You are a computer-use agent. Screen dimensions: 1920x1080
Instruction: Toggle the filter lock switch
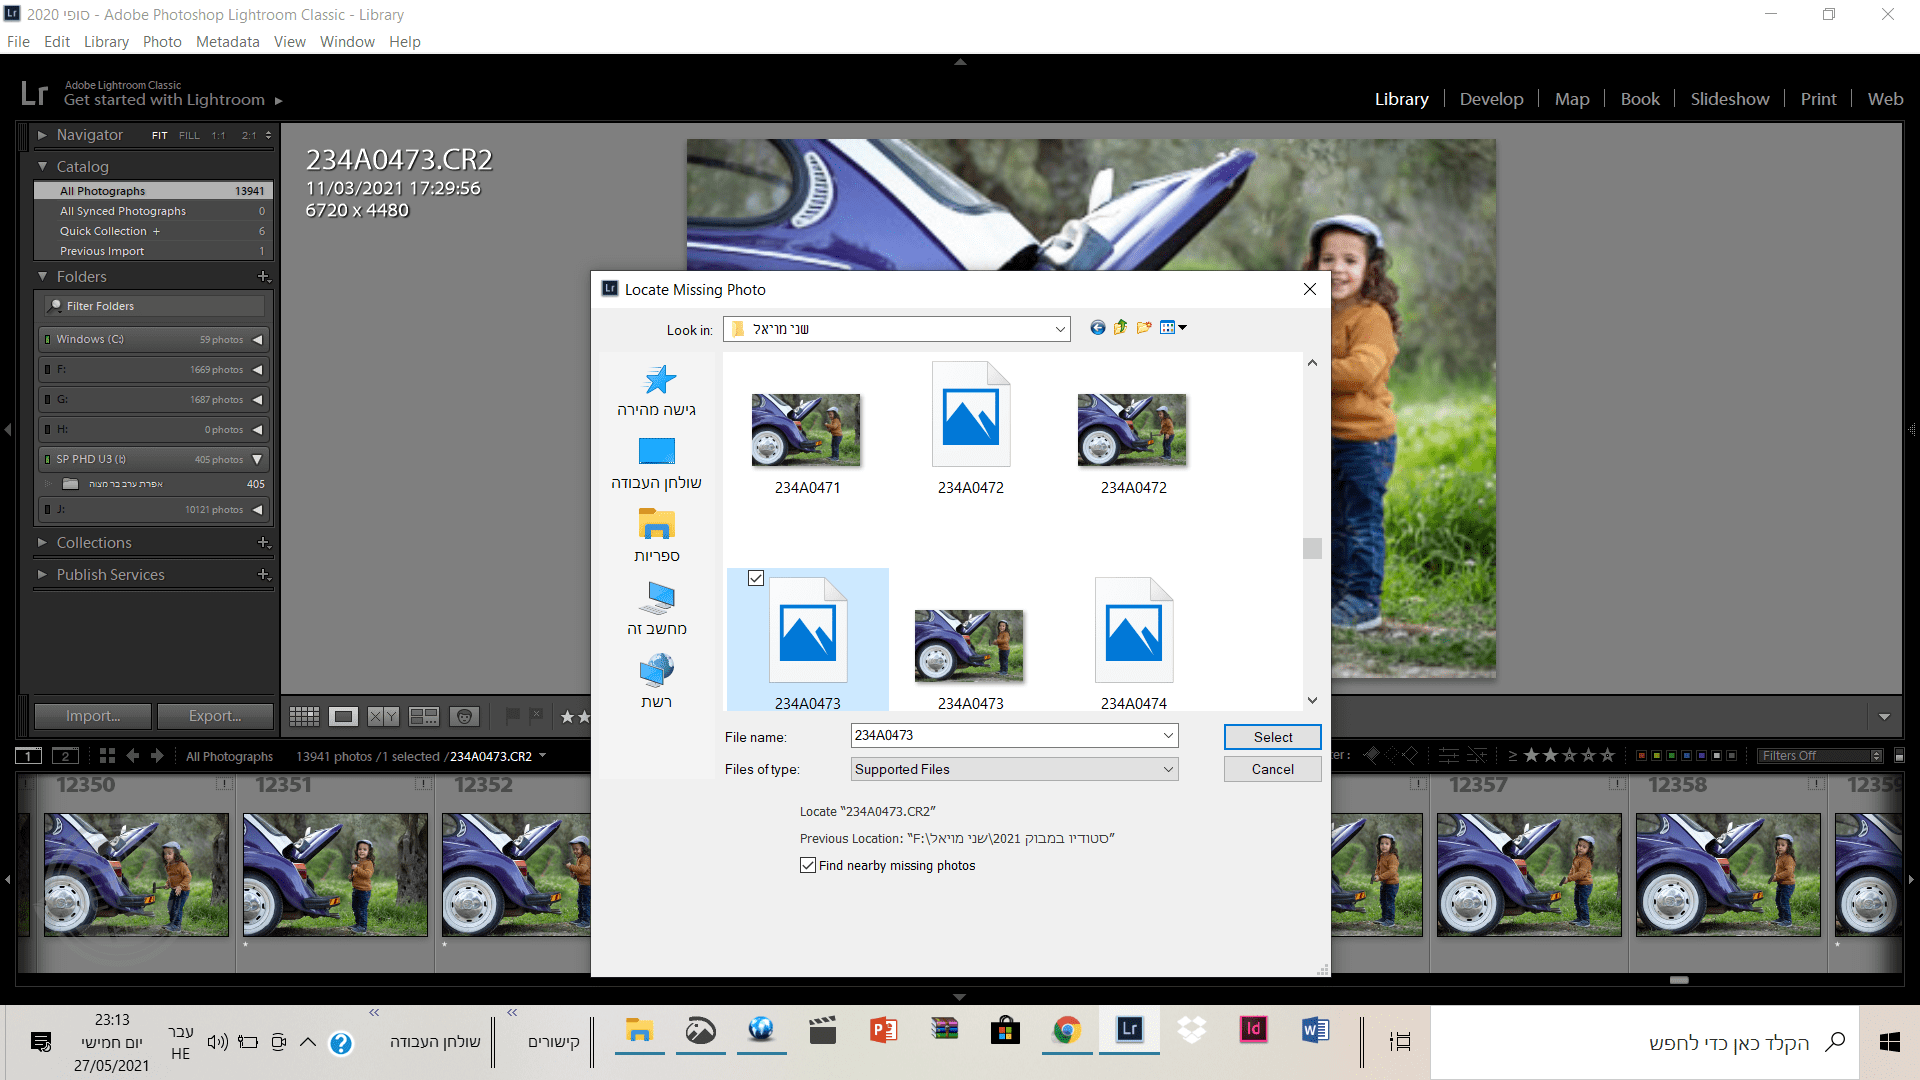point(1899,756)
